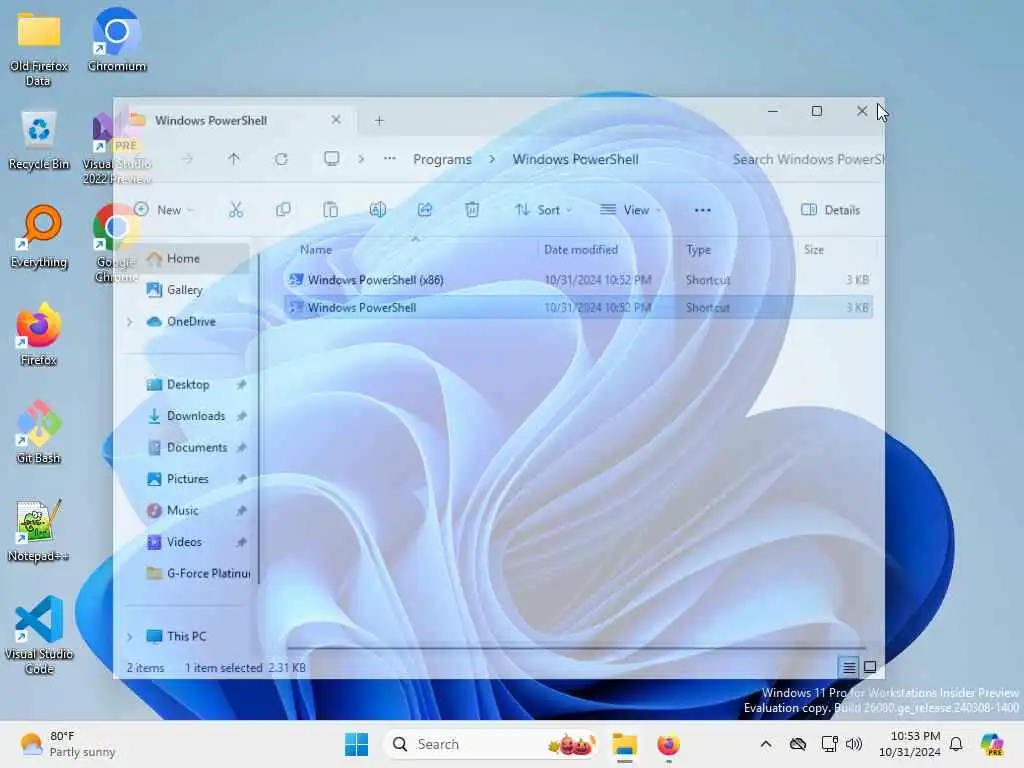Screen dimensions: 1024x768
Task: Close the Windows PowerShell tab
Action: pyautogui.click(x=336, y=120)
